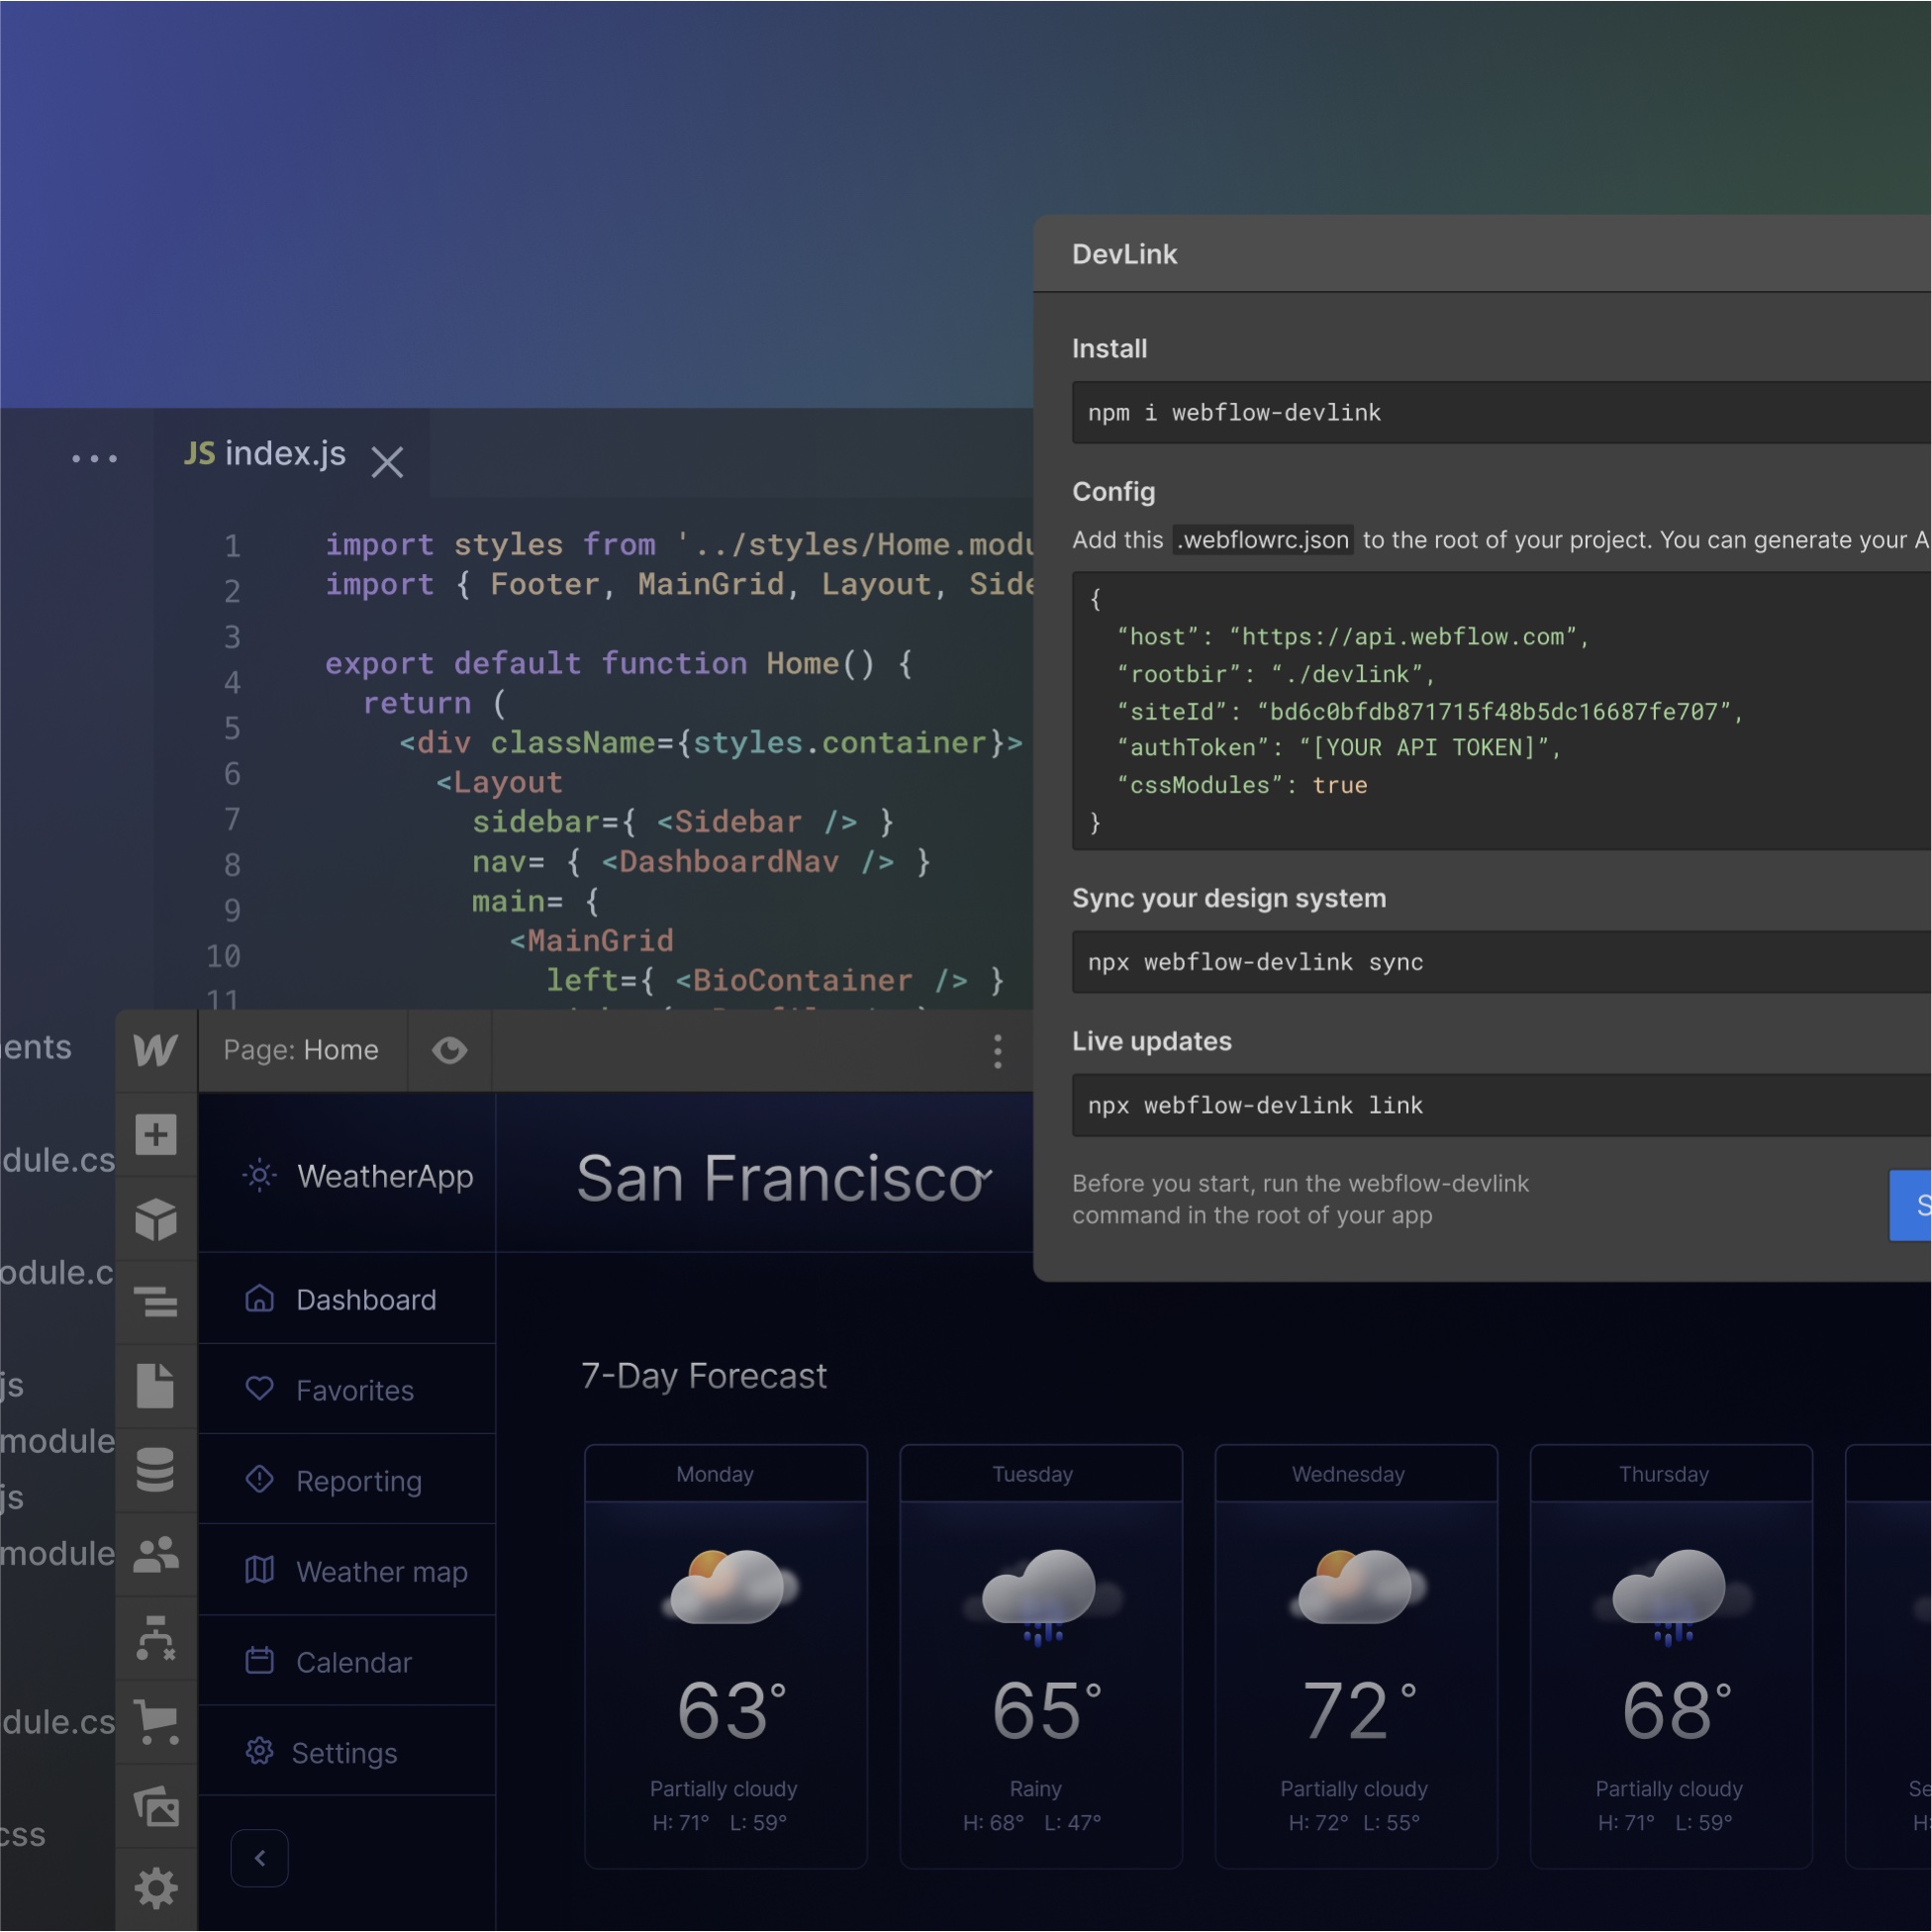
Task: Click the blue button in DevLink panel
Action: pyautogui.click(x=1910, y=1205)
